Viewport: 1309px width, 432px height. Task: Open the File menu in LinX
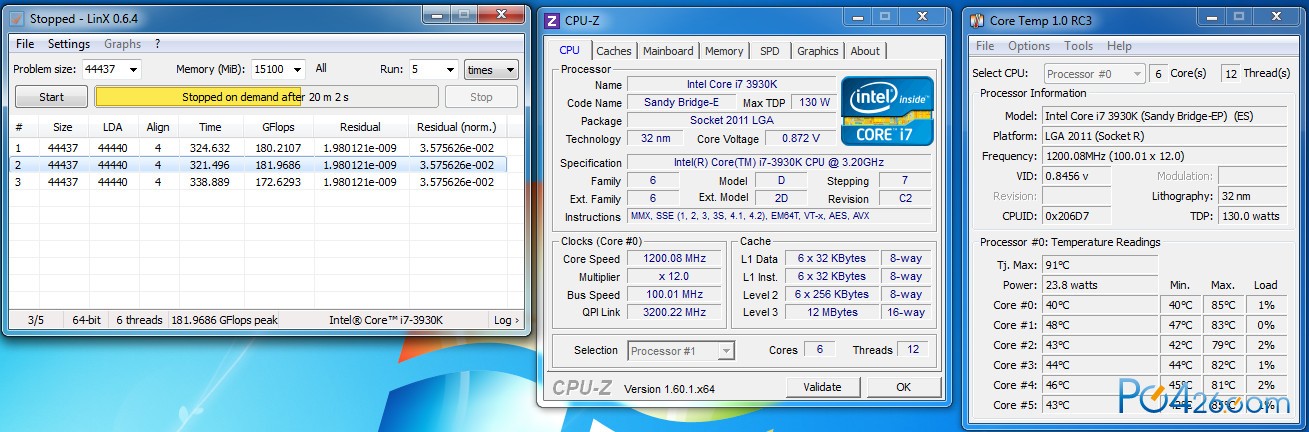25,44
